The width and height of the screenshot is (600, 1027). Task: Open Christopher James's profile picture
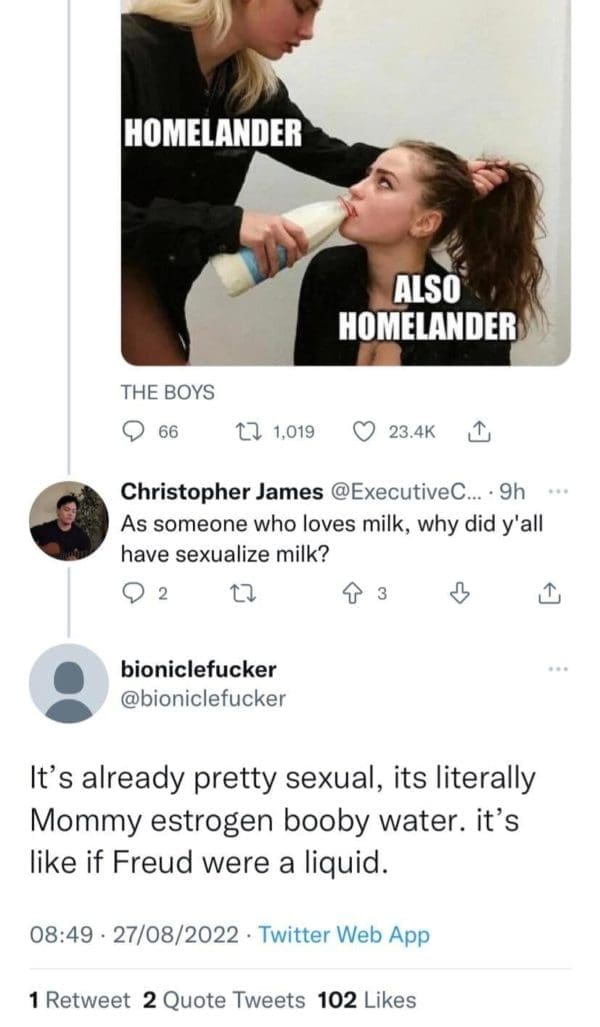68,520
